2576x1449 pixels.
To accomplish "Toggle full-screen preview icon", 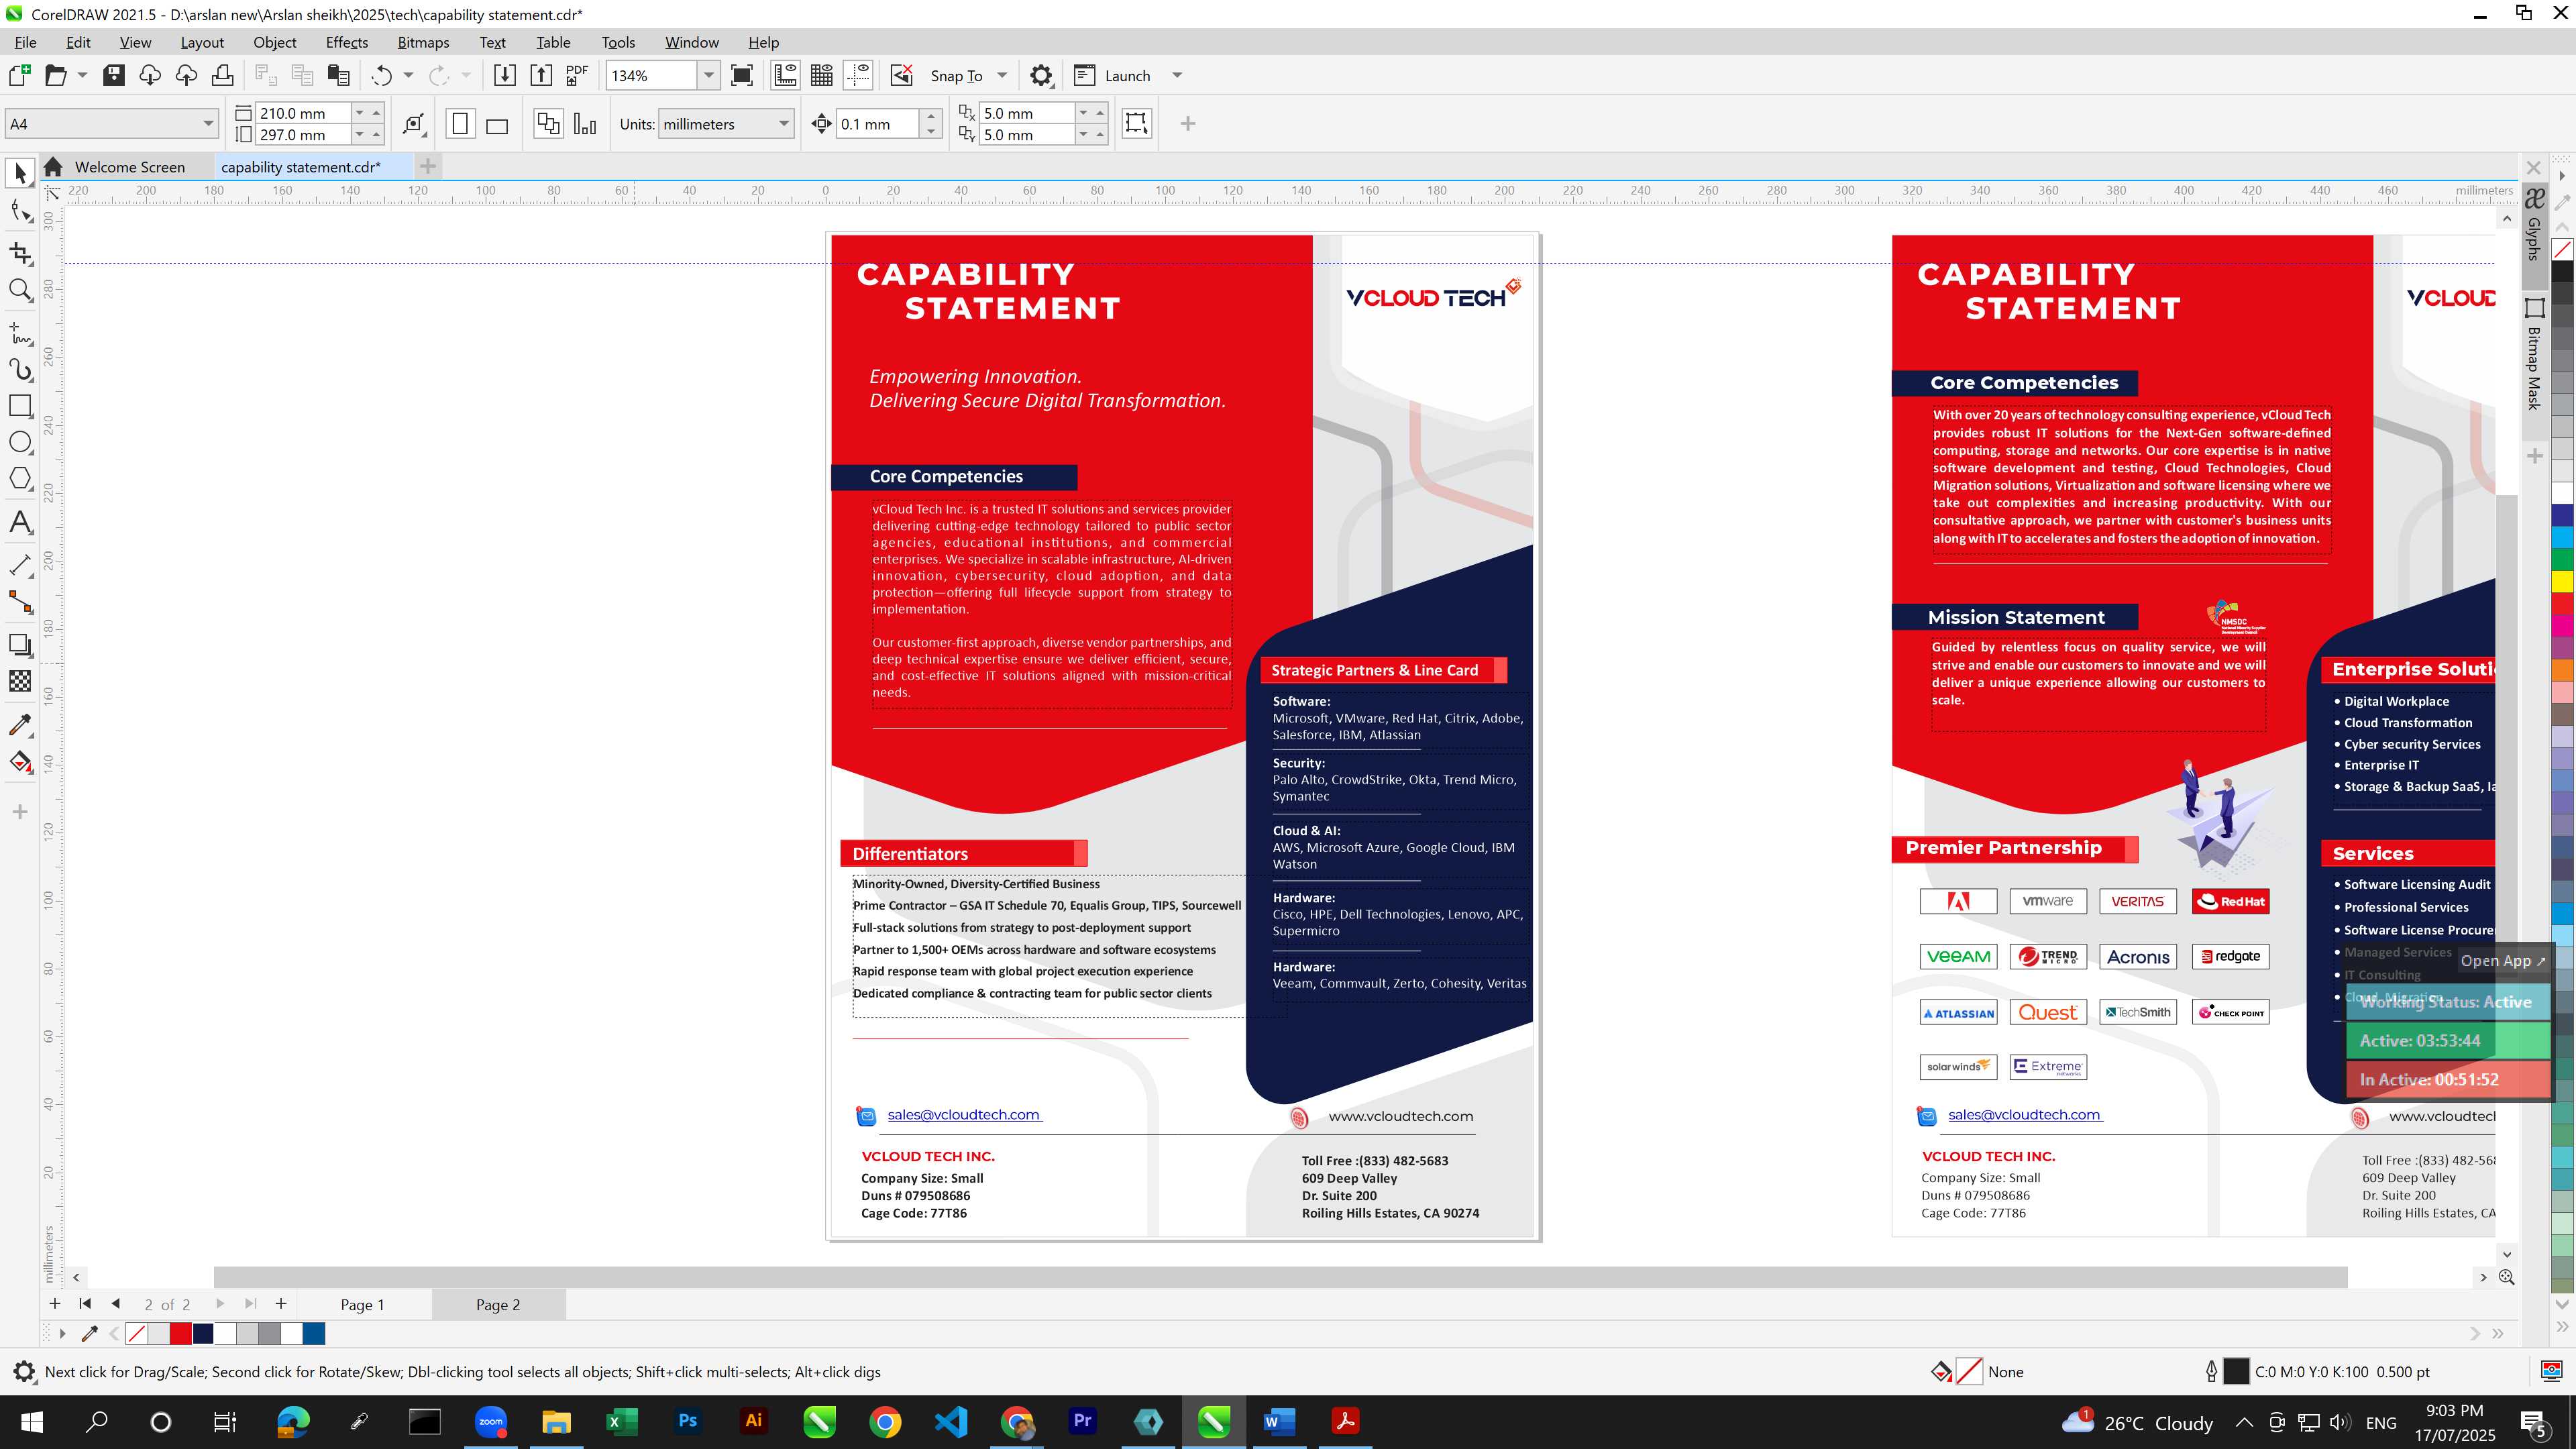I will click(742, 75).
